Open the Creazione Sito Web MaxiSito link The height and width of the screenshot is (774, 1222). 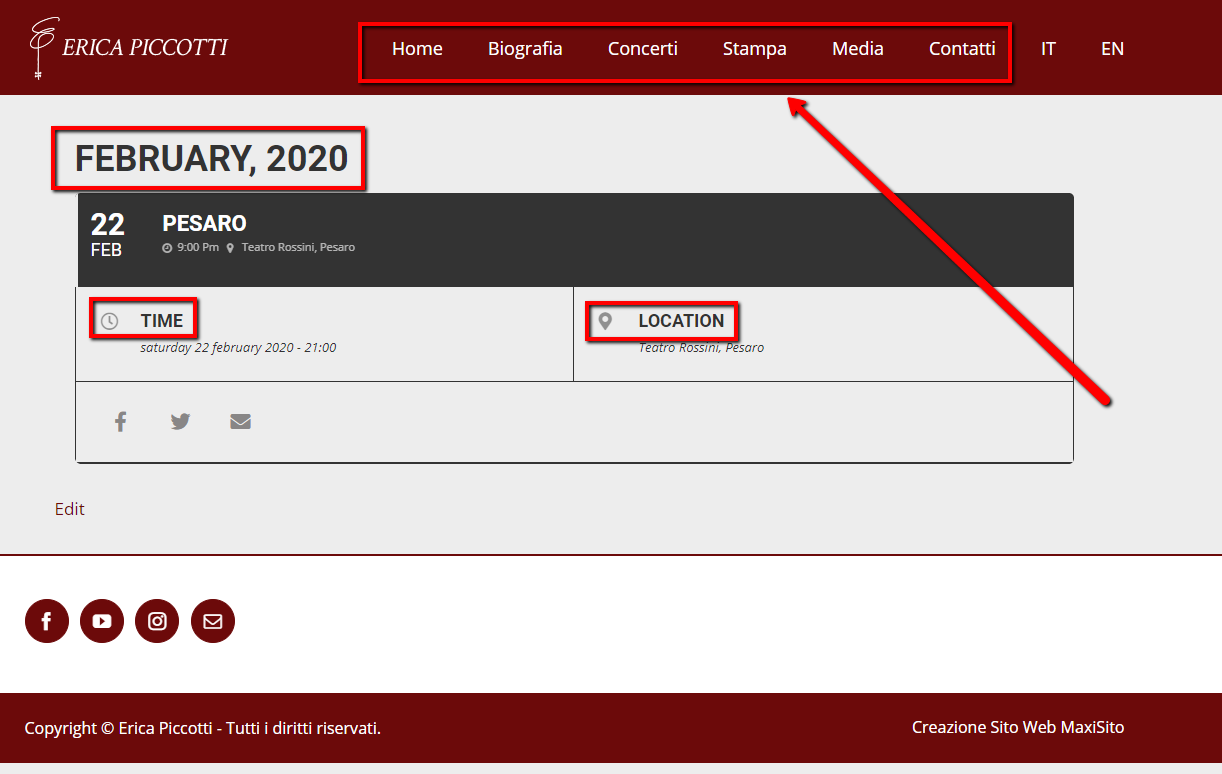pos(1018,727)
